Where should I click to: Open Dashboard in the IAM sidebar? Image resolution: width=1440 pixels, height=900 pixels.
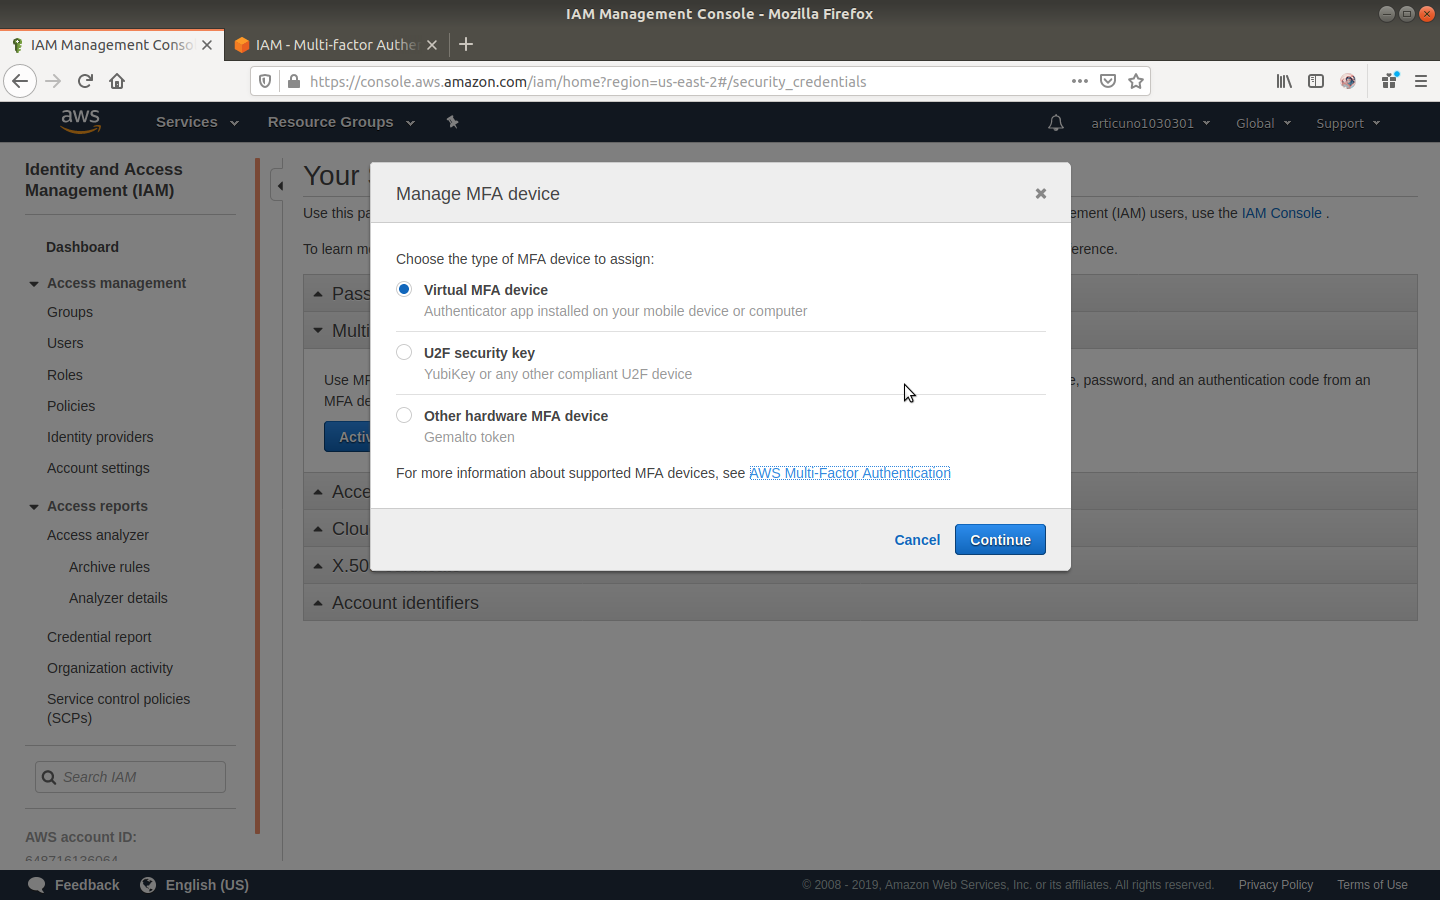[82, 247]
